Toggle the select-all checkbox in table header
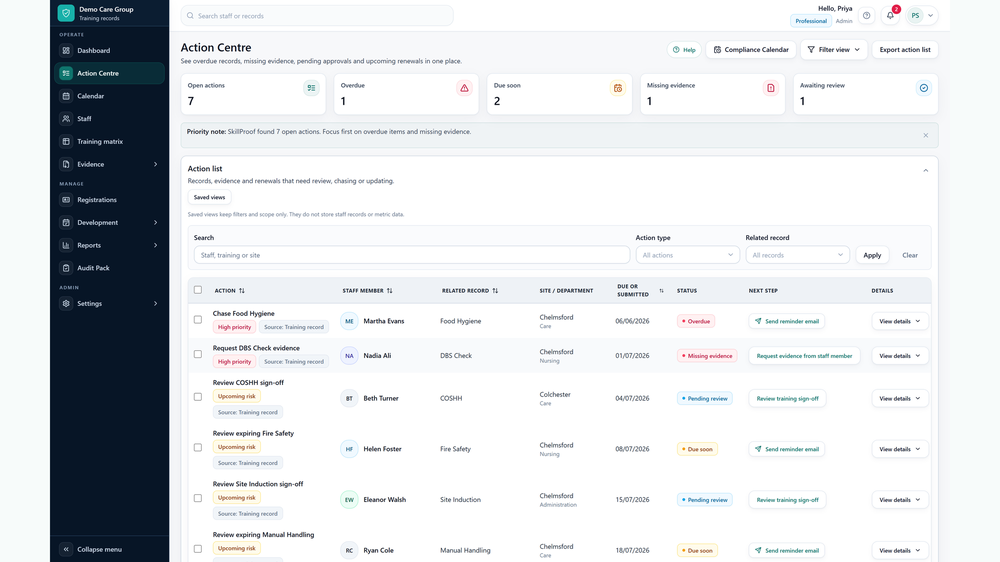 198,290
